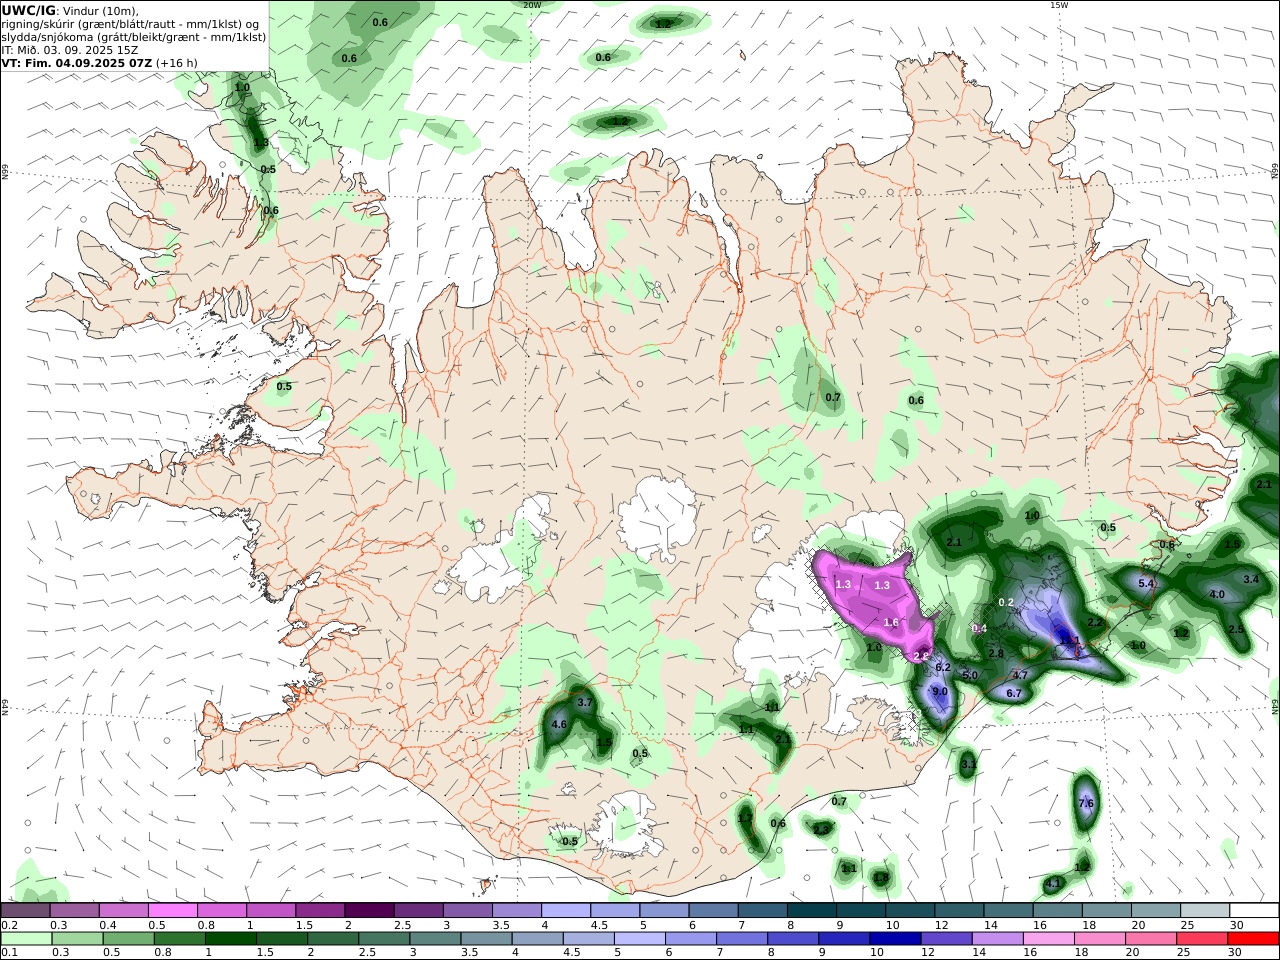Click the 2.2 precipitation value
Image resolution: width=1280 pixels, height=960 pixels.
click(x=1094, y=622)
